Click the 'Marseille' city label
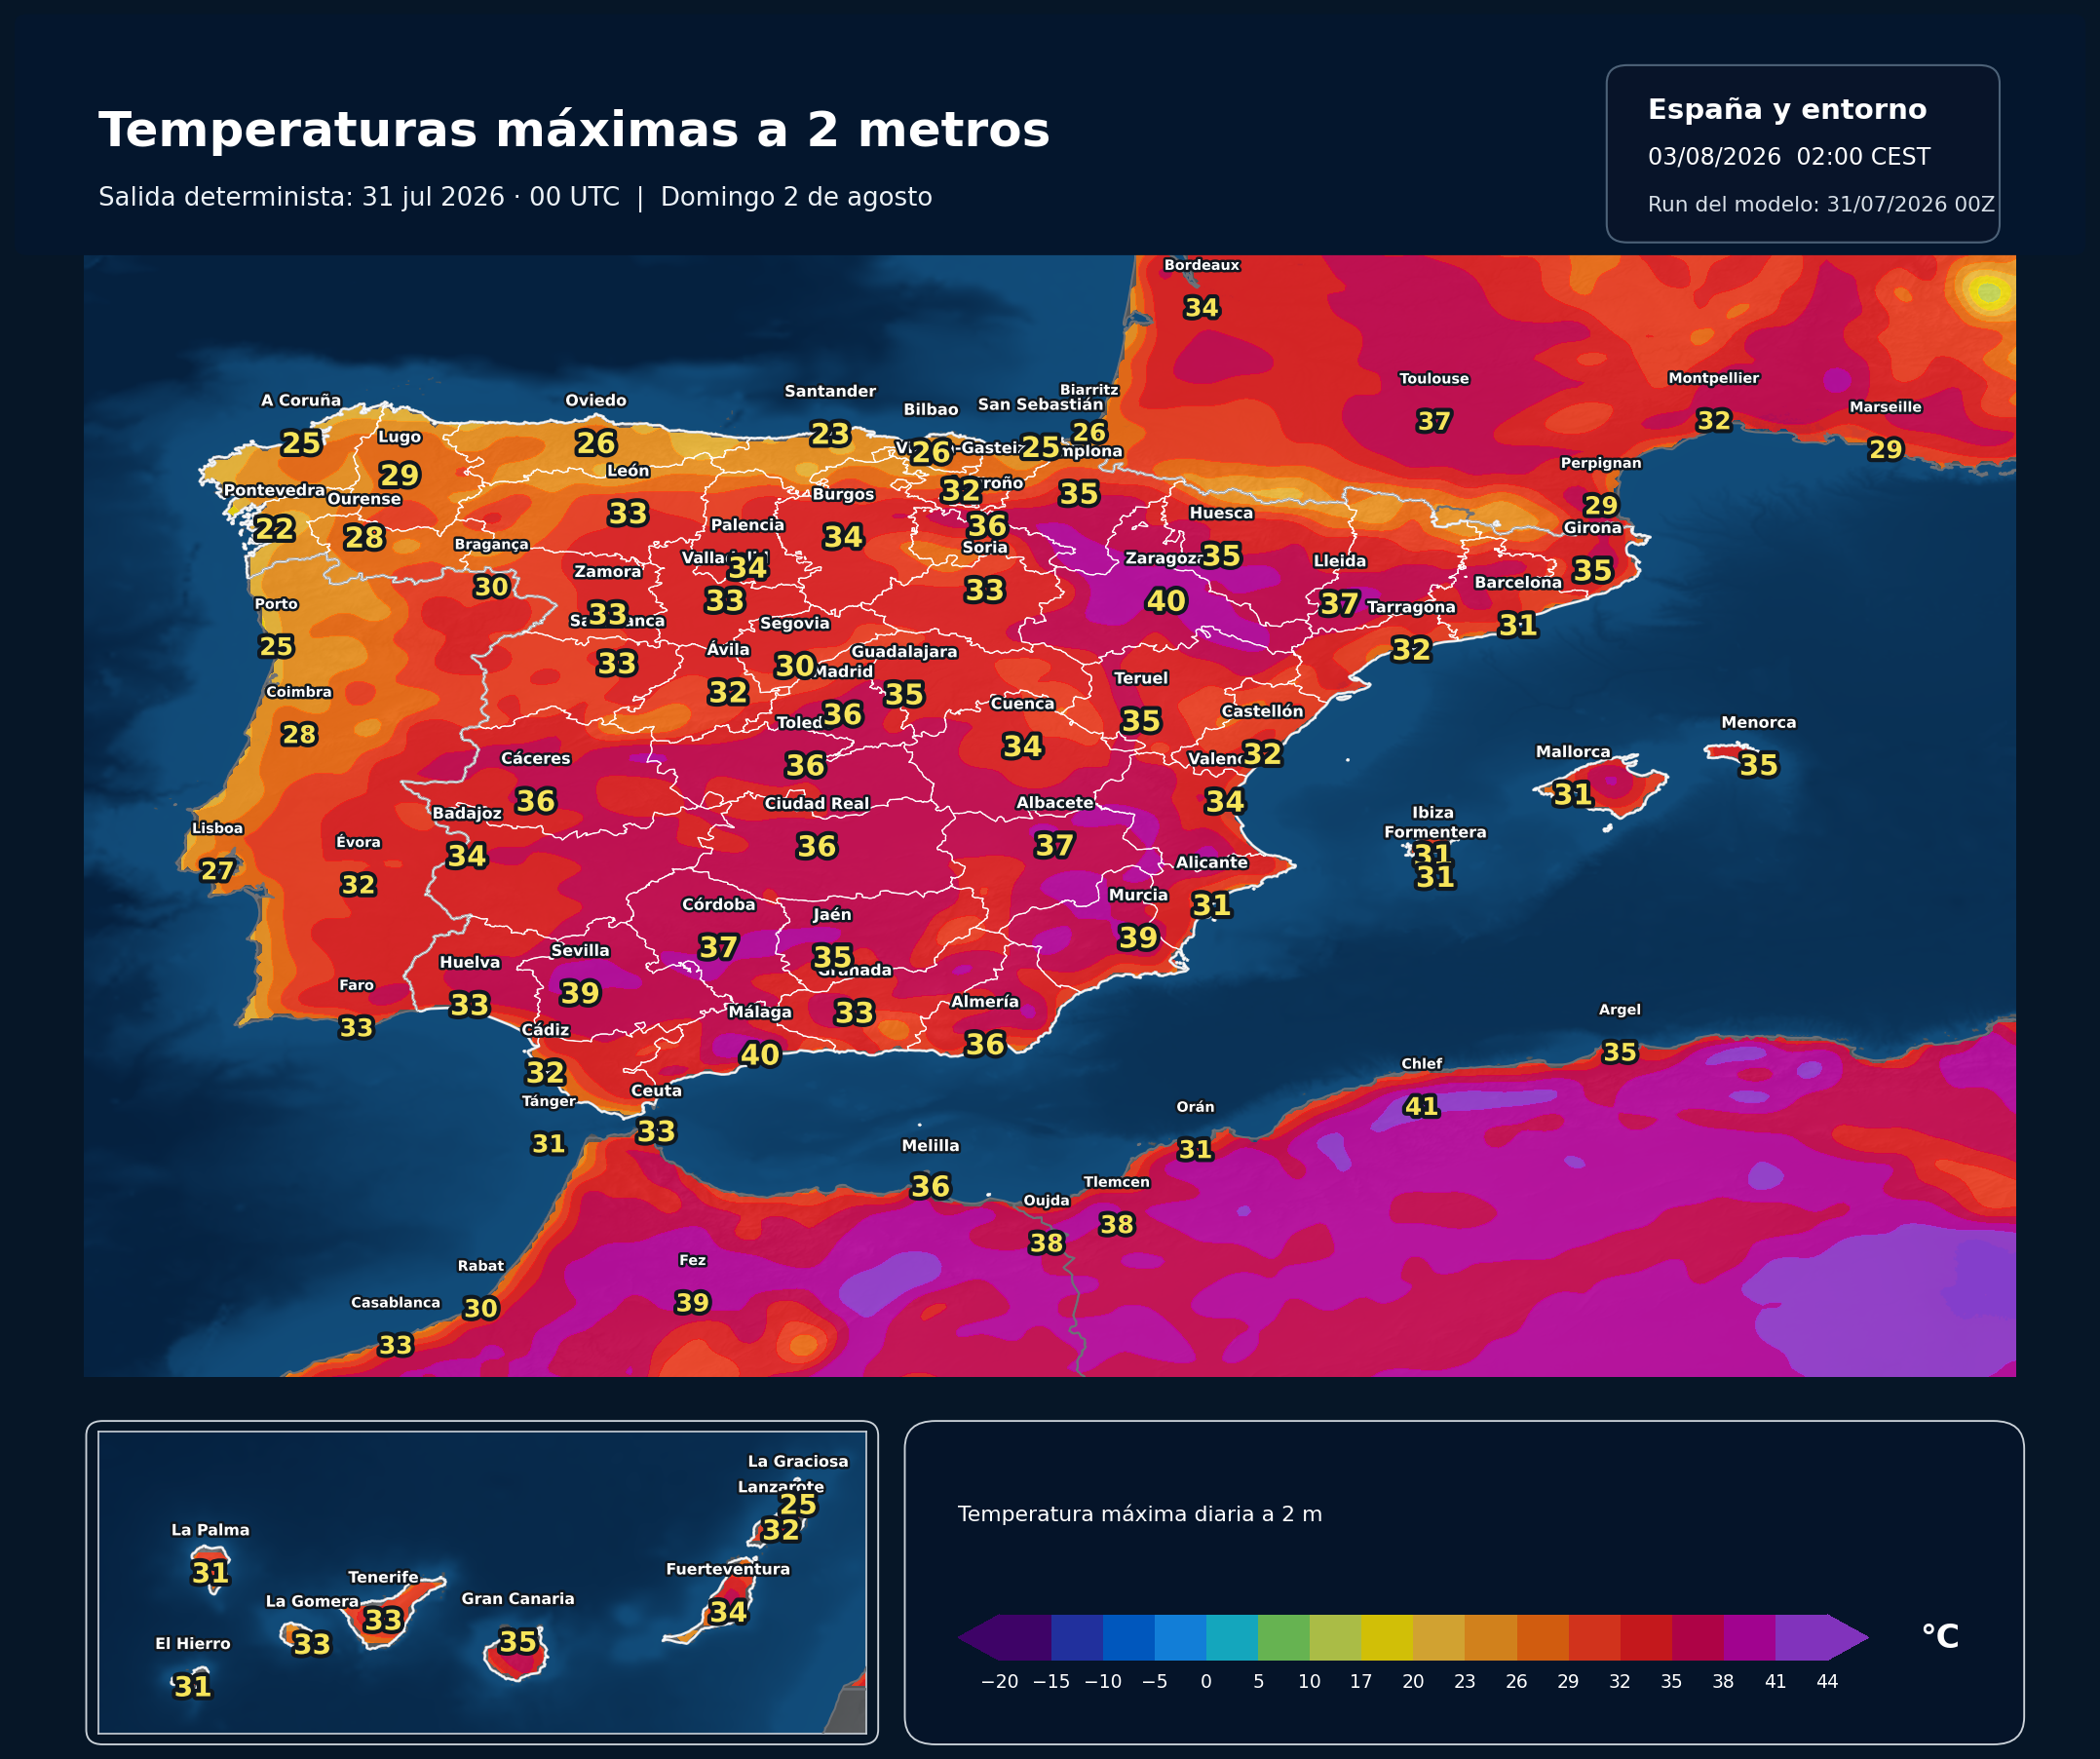Image resolution: width=2100 pixels, height=1759 pixels. (x=1886, y=407)
